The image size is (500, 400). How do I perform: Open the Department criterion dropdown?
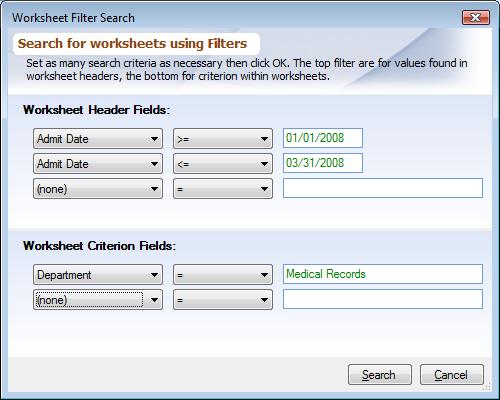coord(98,275)
